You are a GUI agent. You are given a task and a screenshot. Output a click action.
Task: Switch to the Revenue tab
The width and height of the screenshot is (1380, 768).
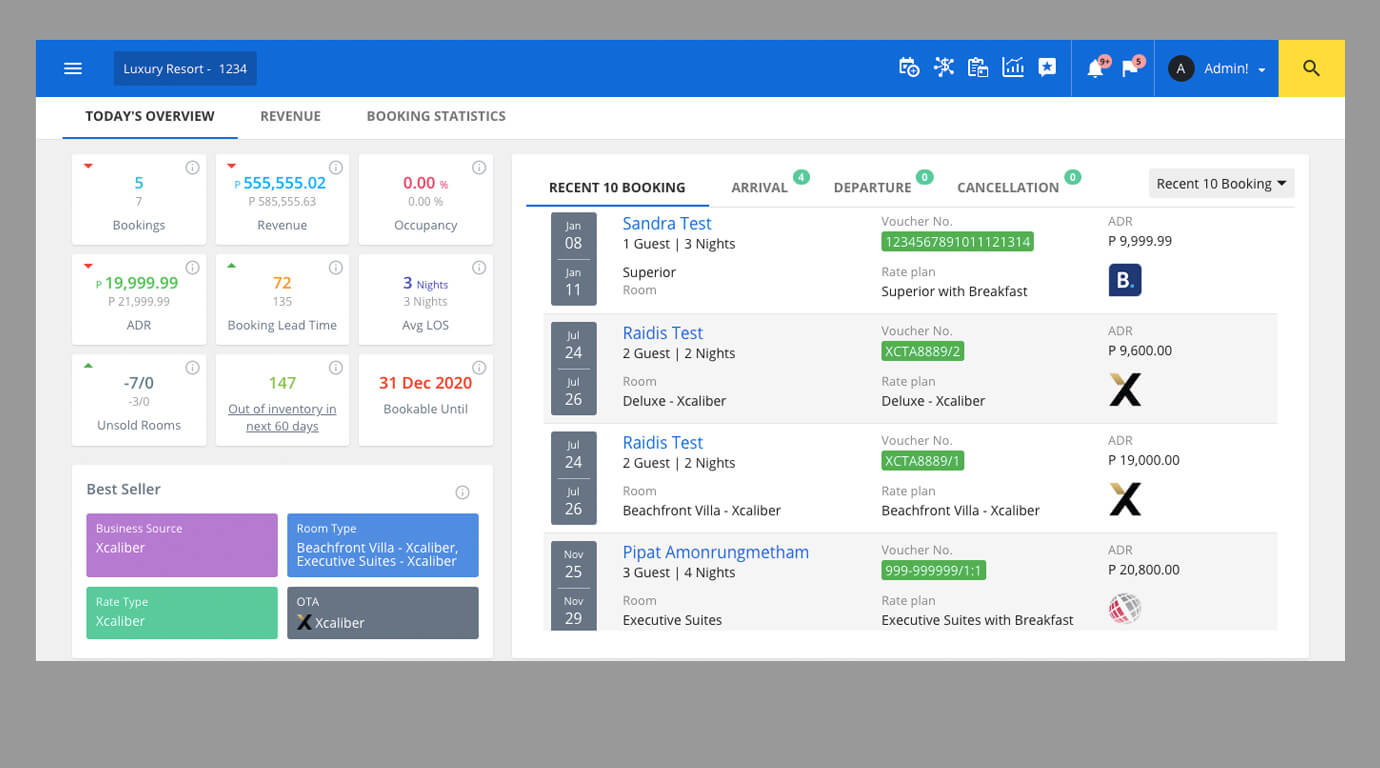tap(290, 116)
